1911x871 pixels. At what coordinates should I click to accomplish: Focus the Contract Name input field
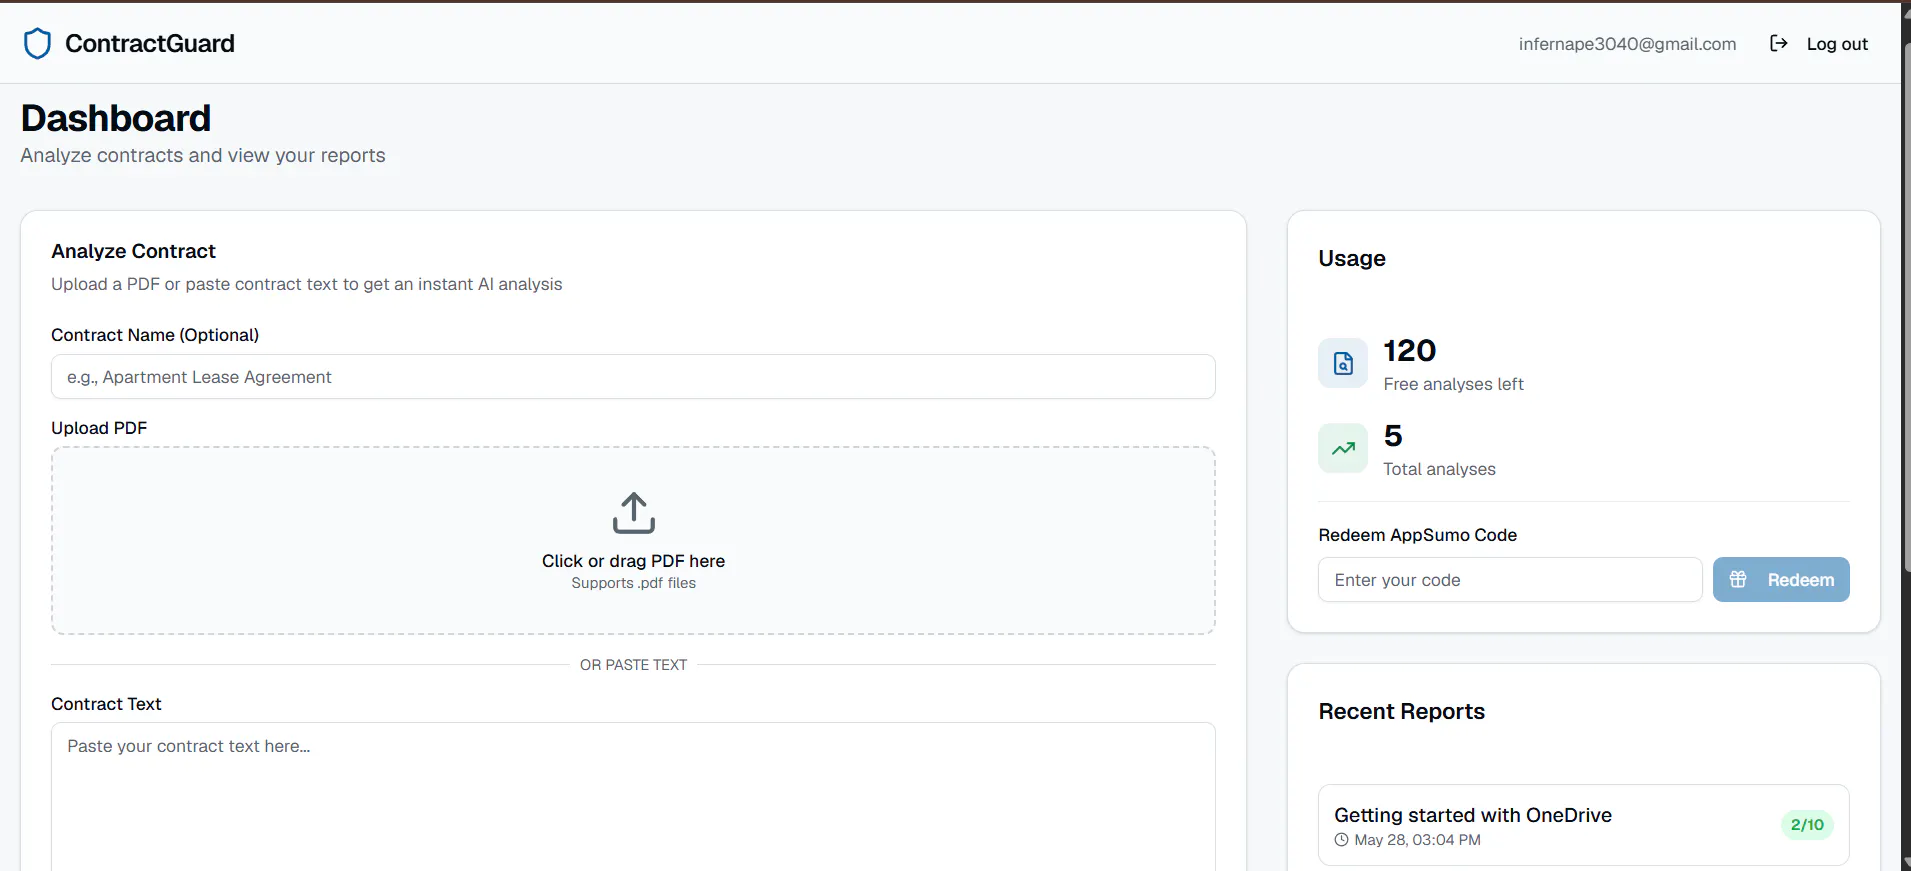coord(633,377)
